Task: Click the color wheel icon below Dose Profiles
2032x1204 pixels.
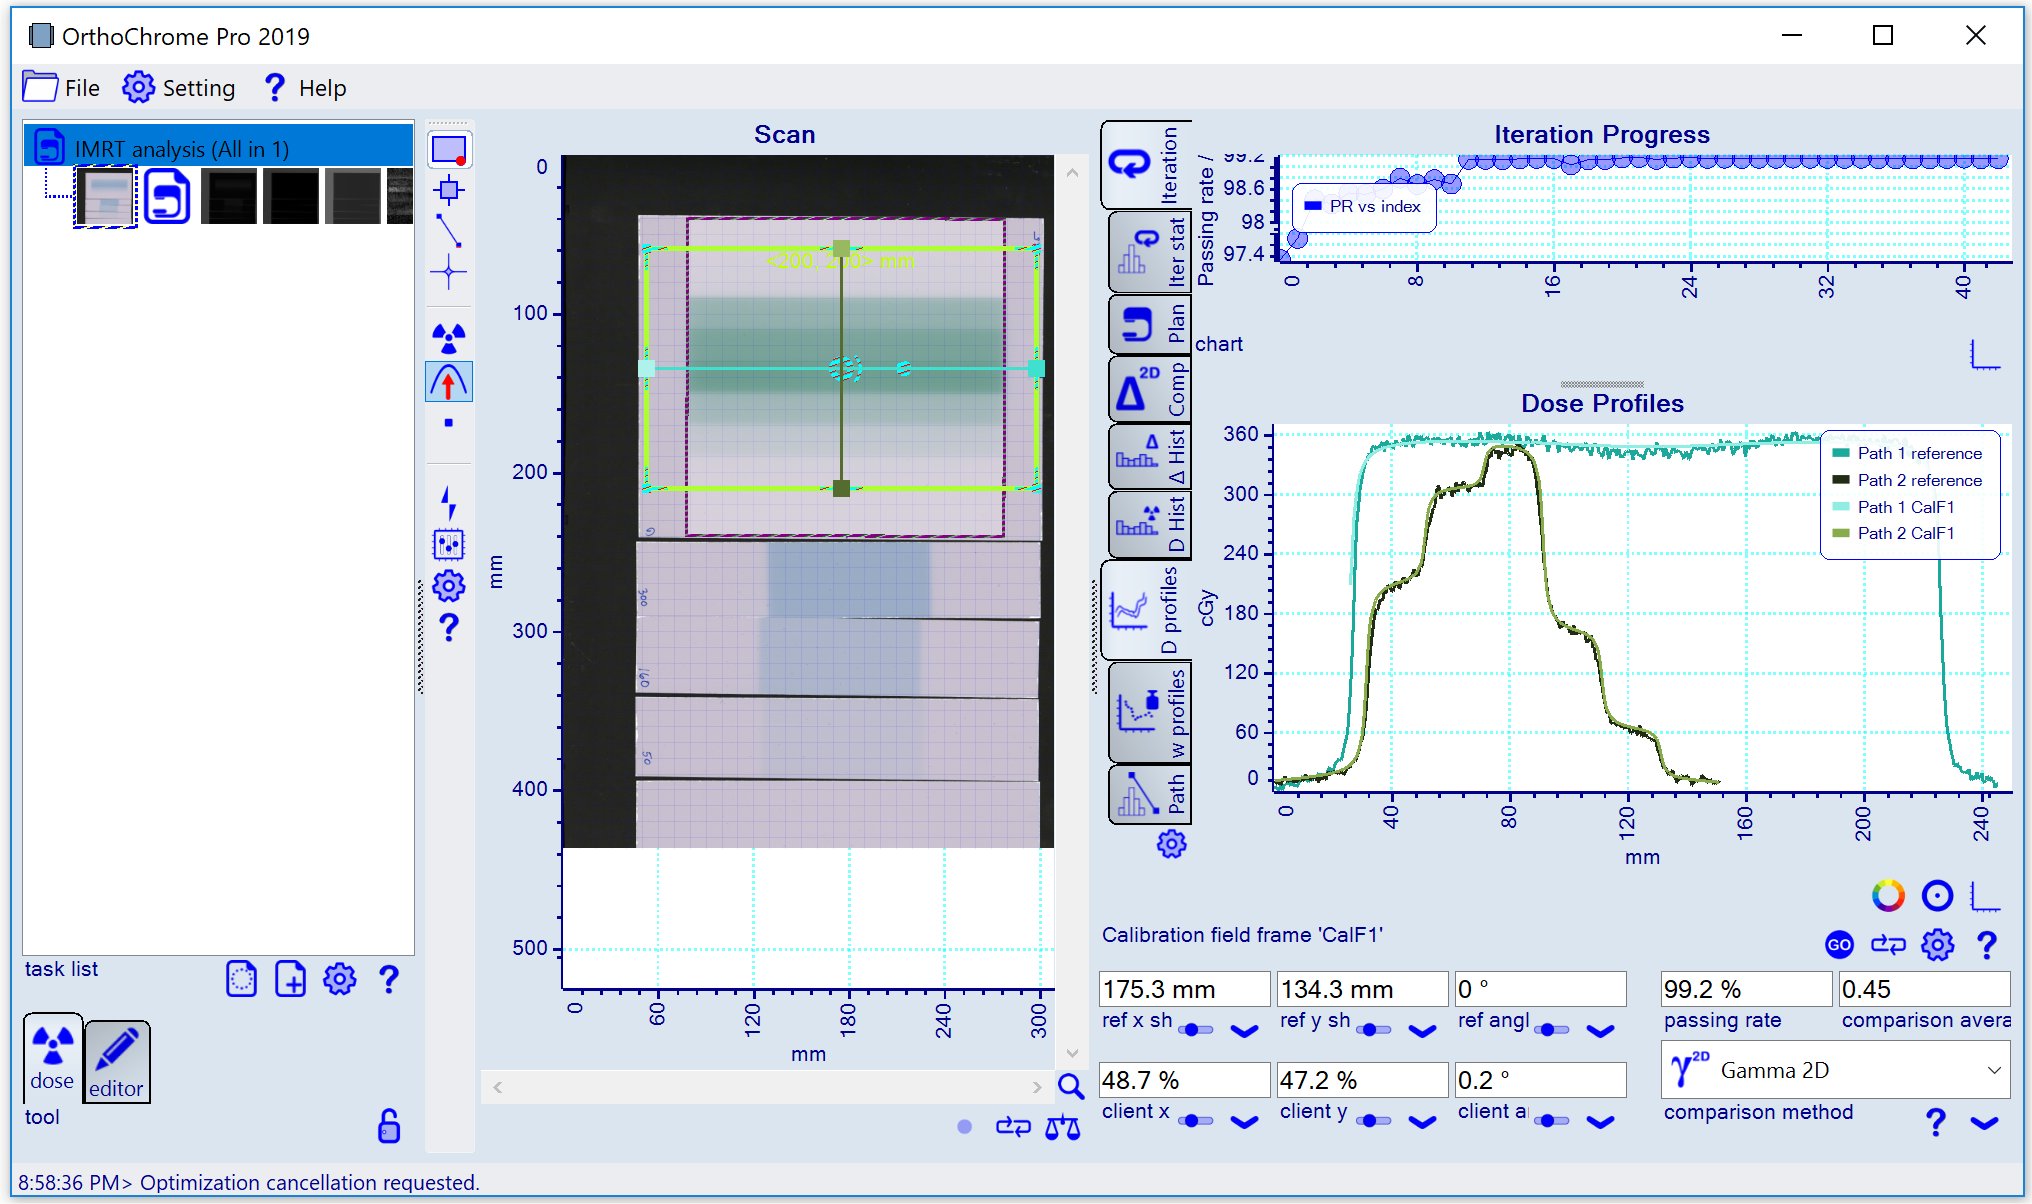Action: (1888, 895)
